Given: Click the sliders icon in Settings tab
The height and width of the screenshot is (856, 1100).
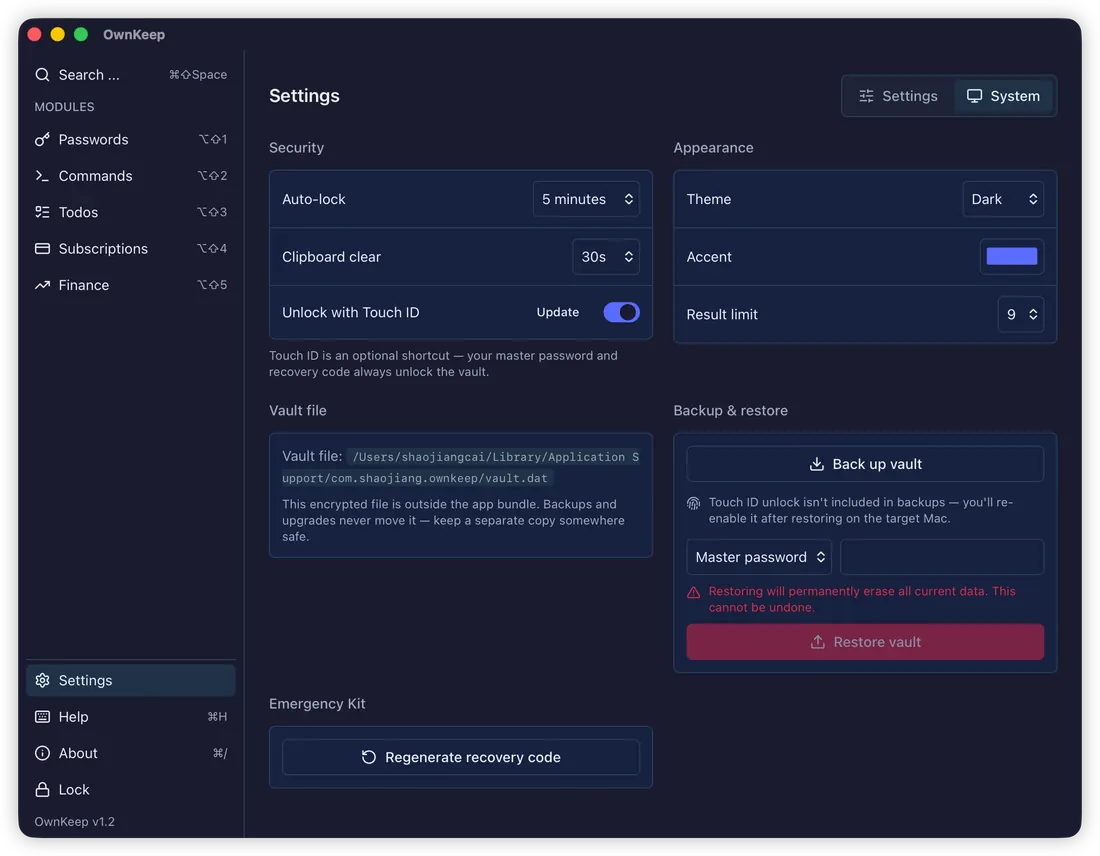Looking at the screenshot, I should [866, 96].
